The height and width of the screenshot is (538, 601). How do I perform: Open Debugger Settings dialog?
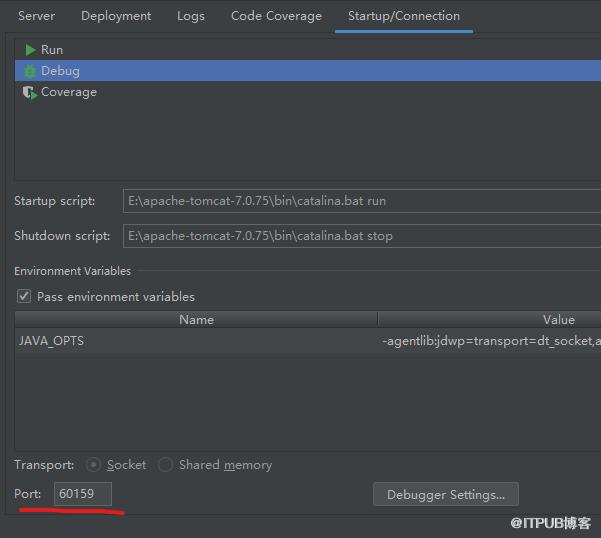446,494
